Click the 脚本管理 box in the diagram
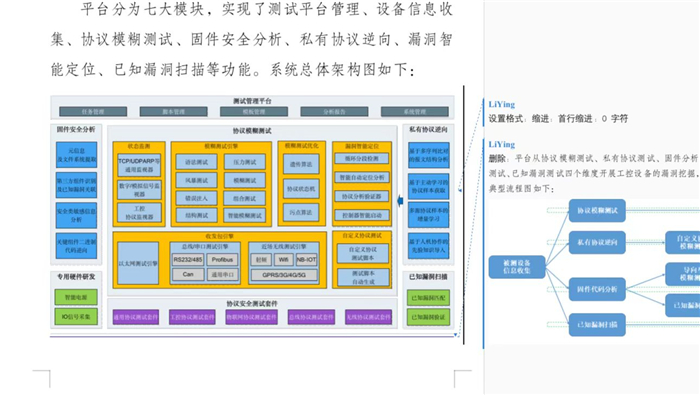700x395 pixels. point(174,112)
